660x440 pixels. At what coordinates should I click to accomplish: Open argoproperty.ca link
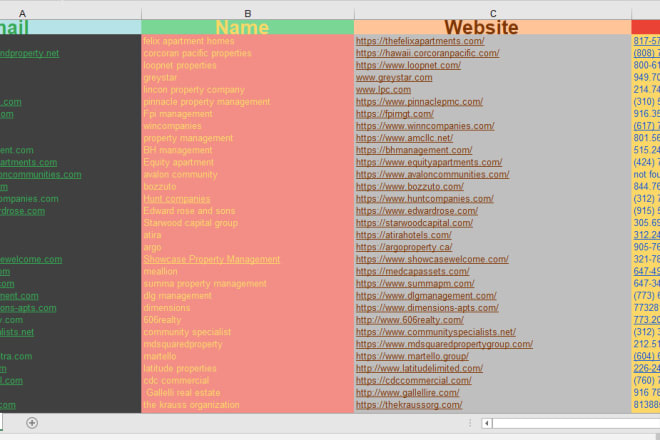click(404, 247)
